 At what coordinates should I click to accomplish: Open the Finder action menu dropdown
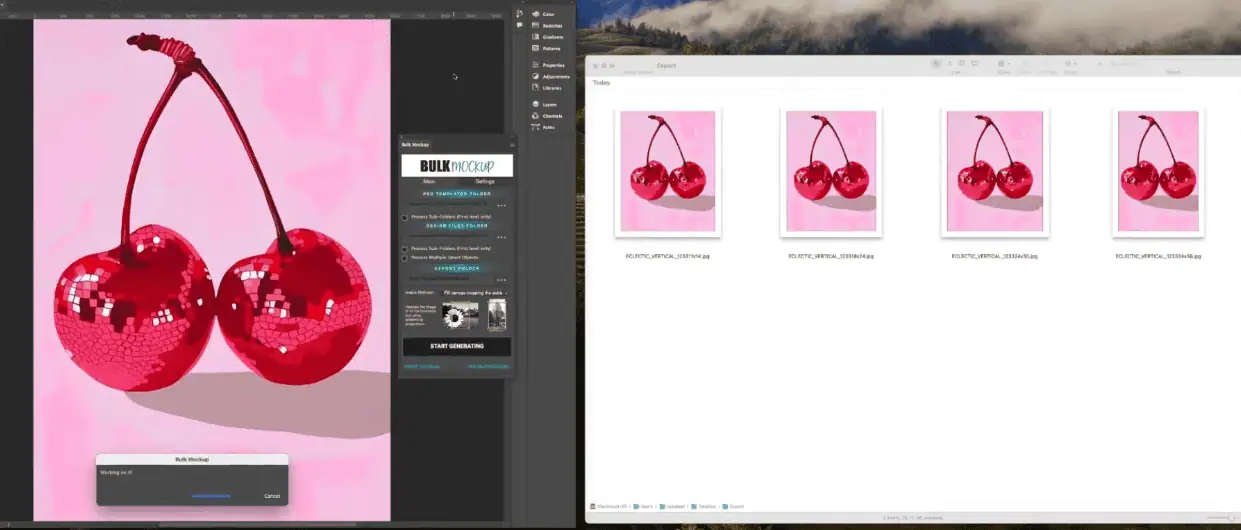coord(1069,64)
